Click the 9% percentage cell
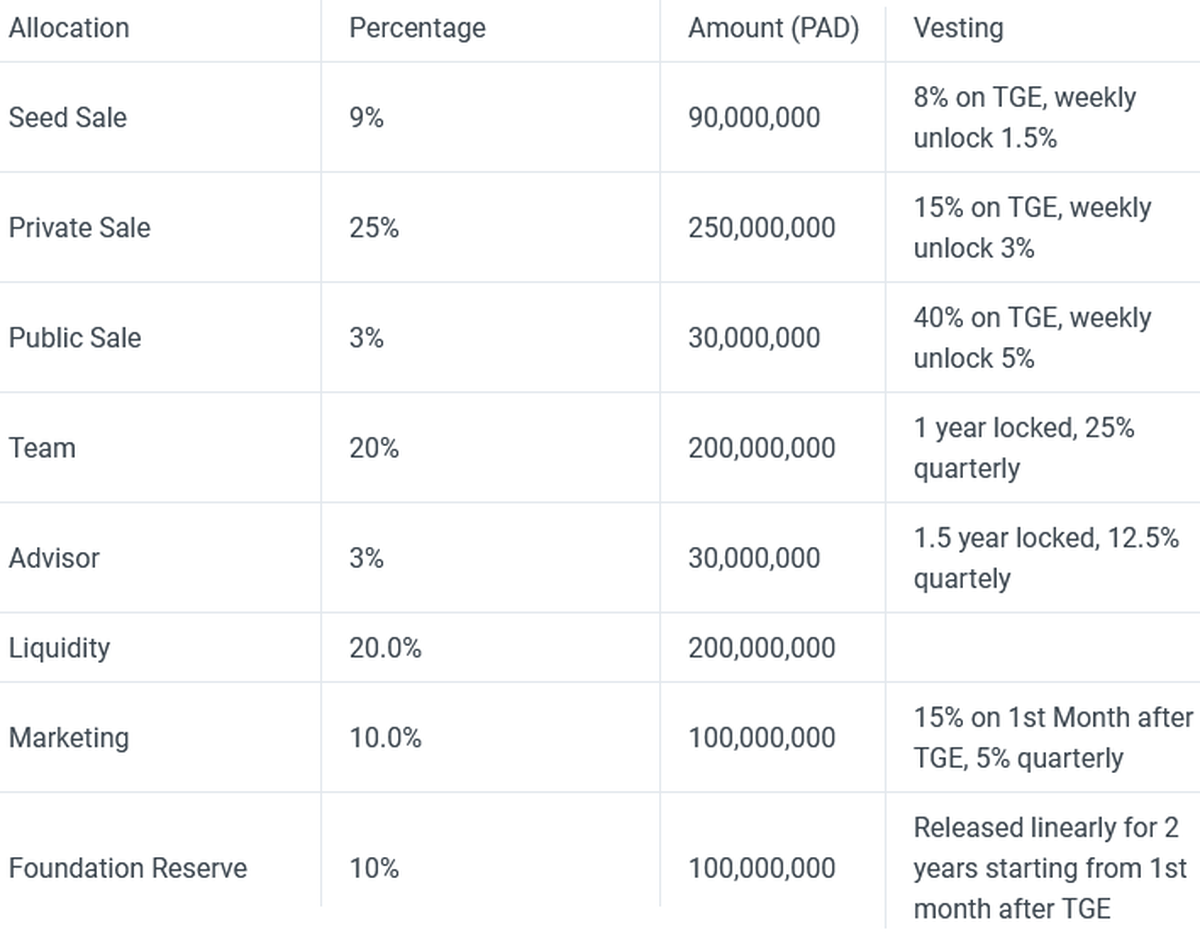Viewport: 1200px width, 937px height. point(366,118)
